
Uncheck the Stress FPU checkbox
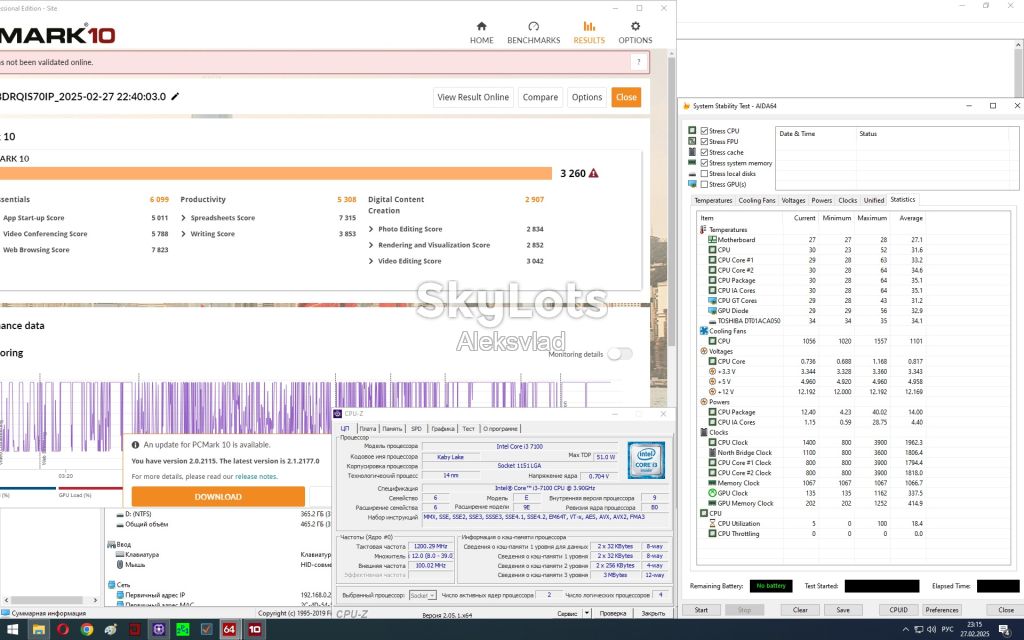pos(704,141)
